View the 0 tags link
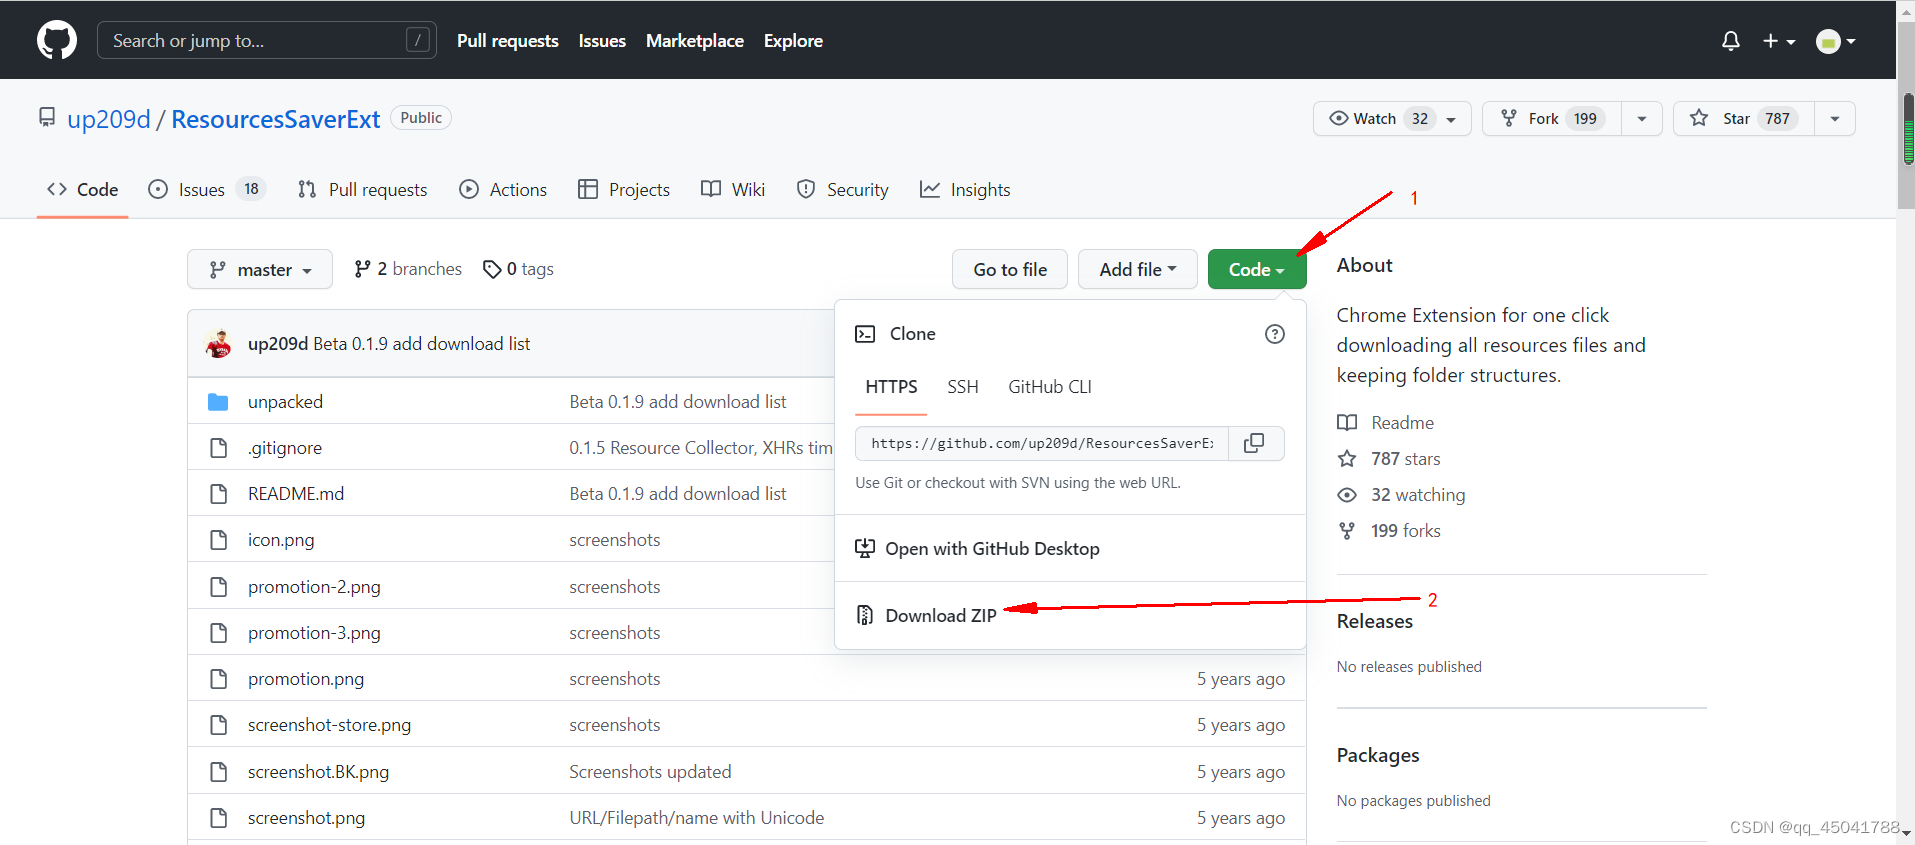1915x845 pixels. [518, 269]
